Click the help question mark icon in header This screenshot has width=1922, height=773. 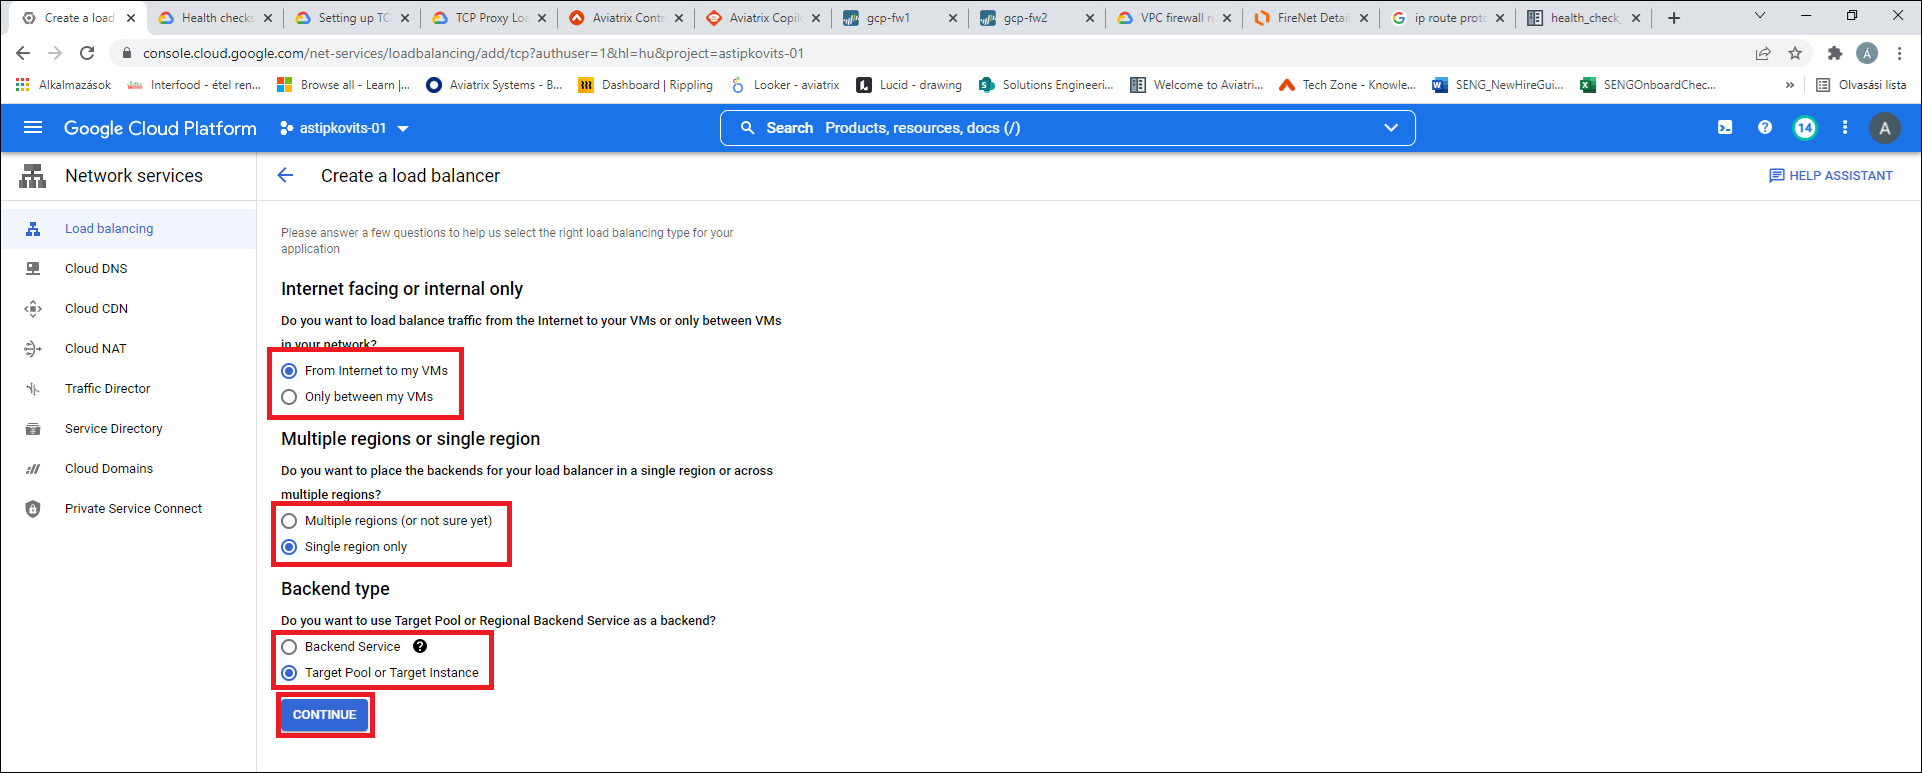click(1765, 128)
